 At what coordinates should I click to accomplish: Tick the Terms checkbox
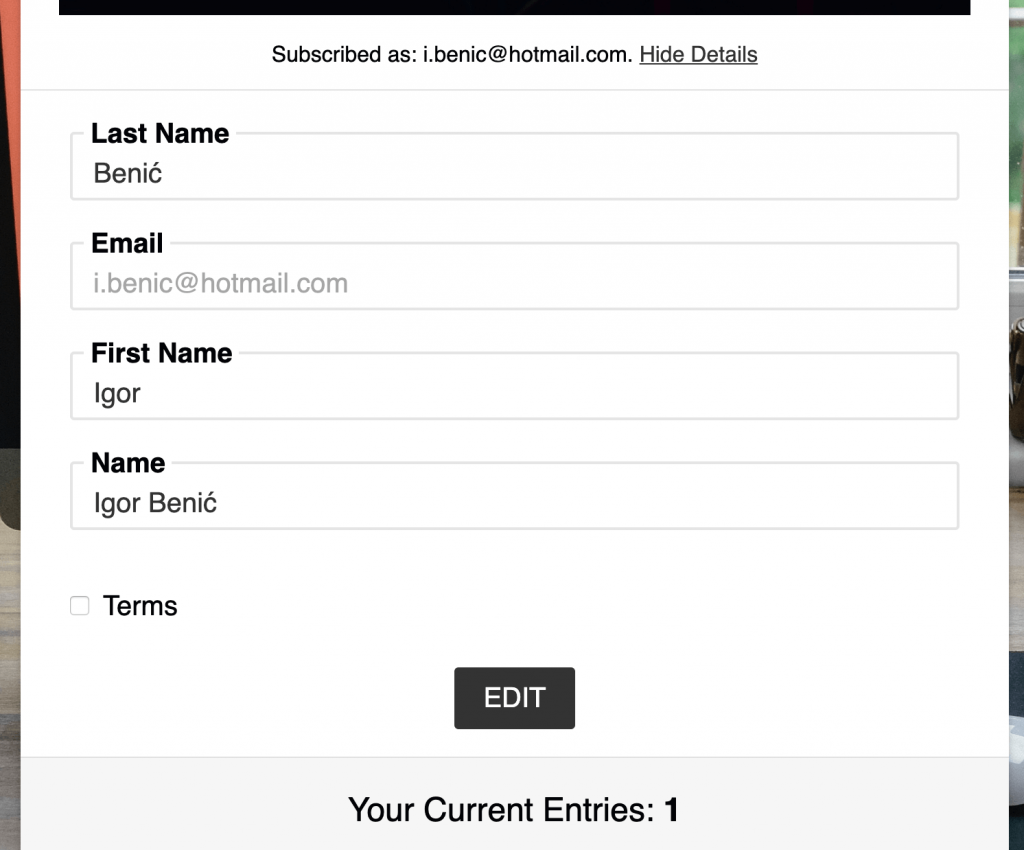[80, 606]
